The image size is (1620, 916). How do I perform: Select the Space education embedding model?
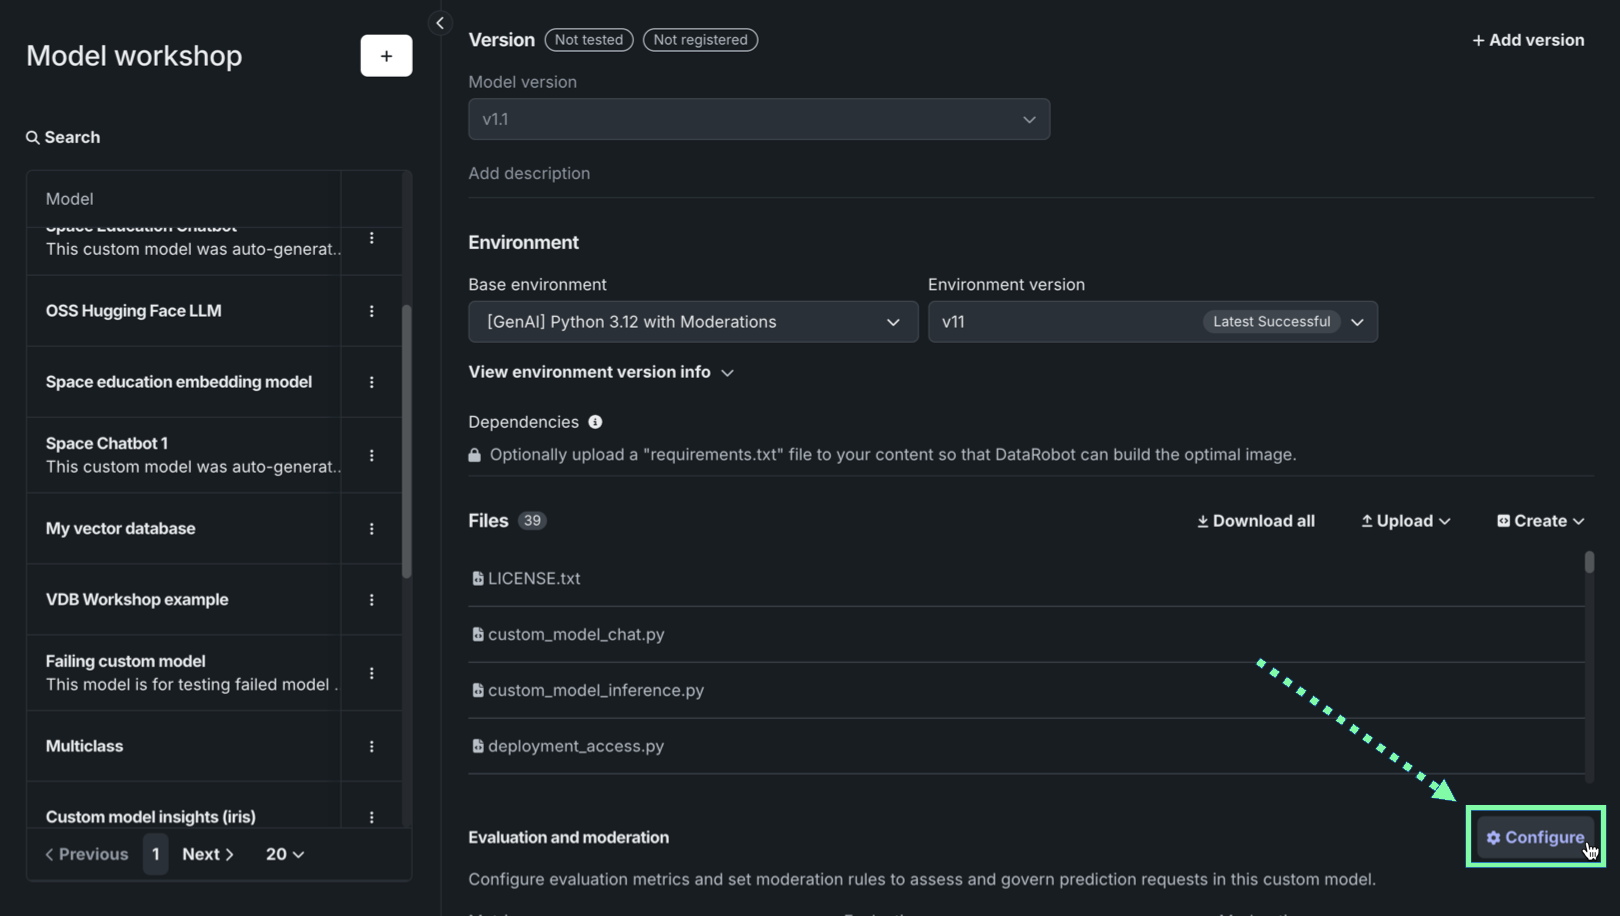[x=179, y=382]
